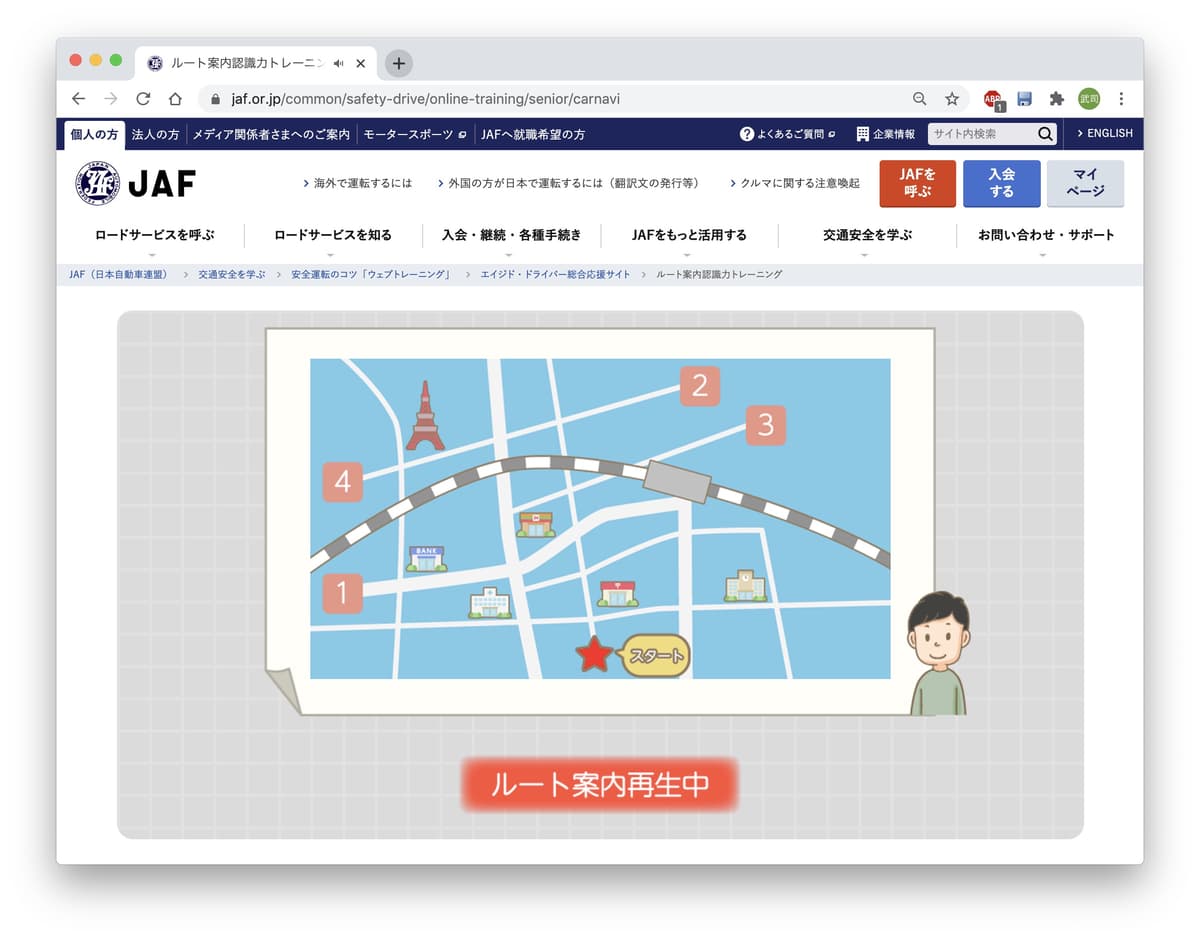Click the red star start marker
This screenshot has height=939, width=1200.
pyautogui.click(x=595, y=653)
